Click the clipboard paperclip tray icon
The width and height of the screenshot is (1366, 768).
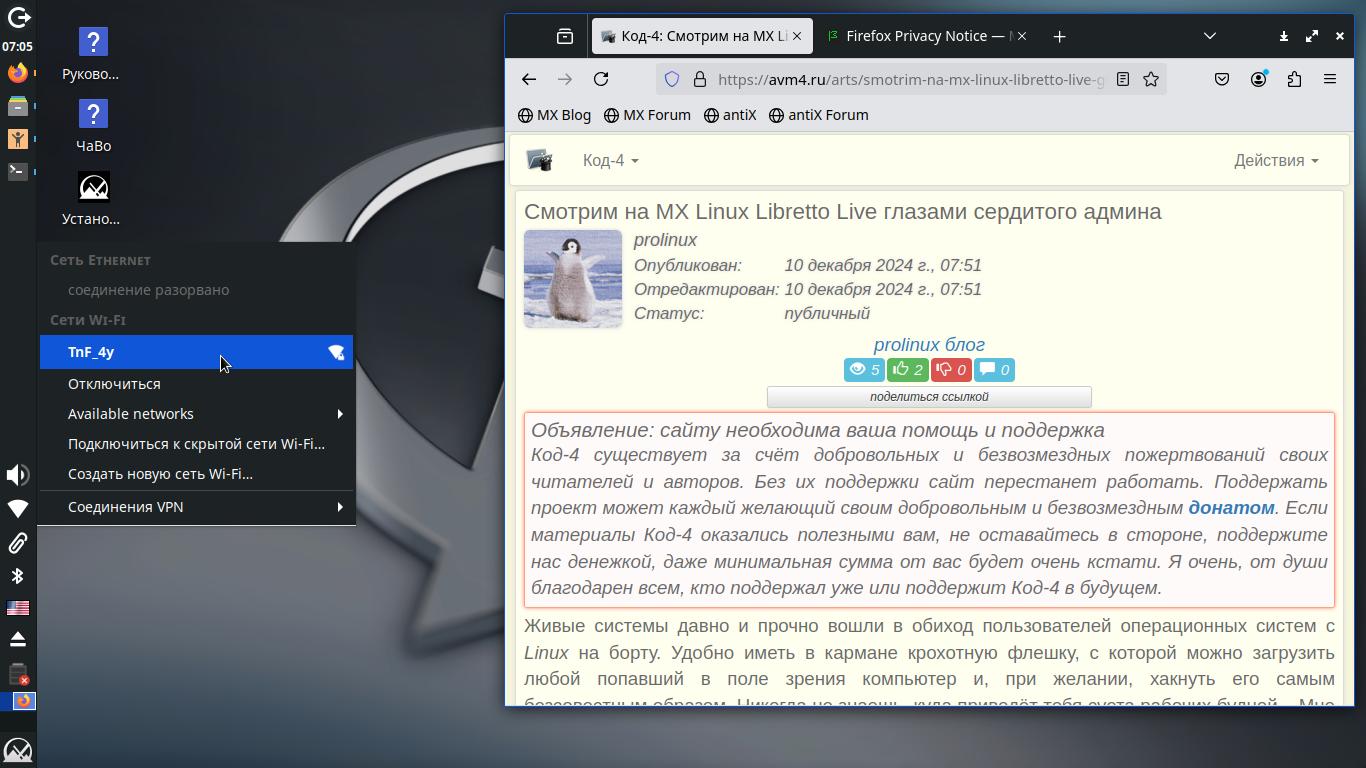[17, 542]
